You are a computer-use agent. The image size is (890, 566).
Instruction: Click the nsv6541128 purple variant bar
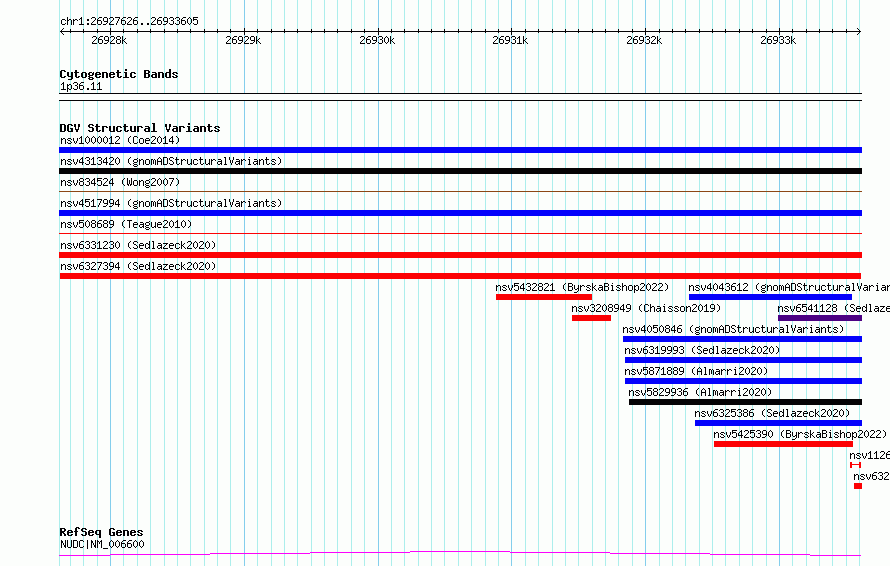point(820,318)
